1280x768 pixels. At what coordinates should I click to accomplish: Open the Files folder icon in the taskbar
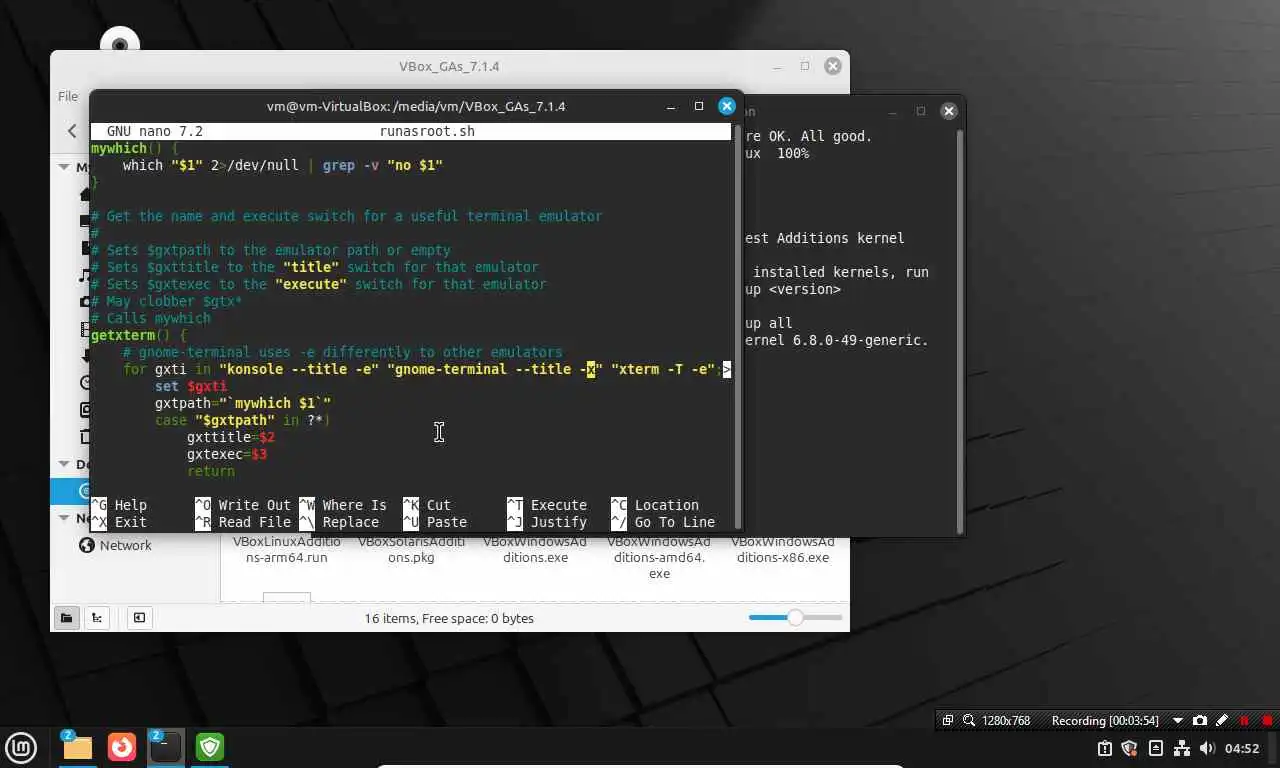click(x=77, y=746)
